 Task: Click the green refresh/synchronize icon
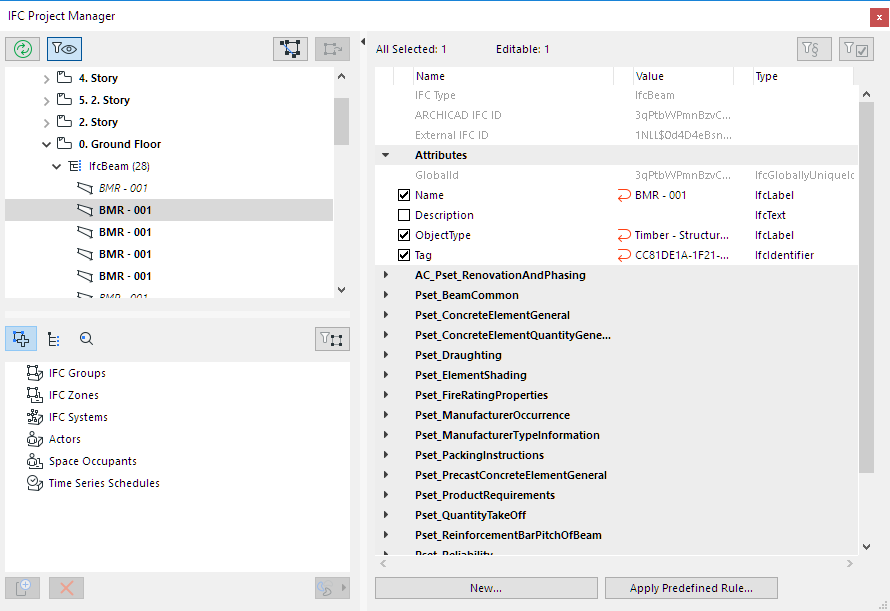point(22,48)
